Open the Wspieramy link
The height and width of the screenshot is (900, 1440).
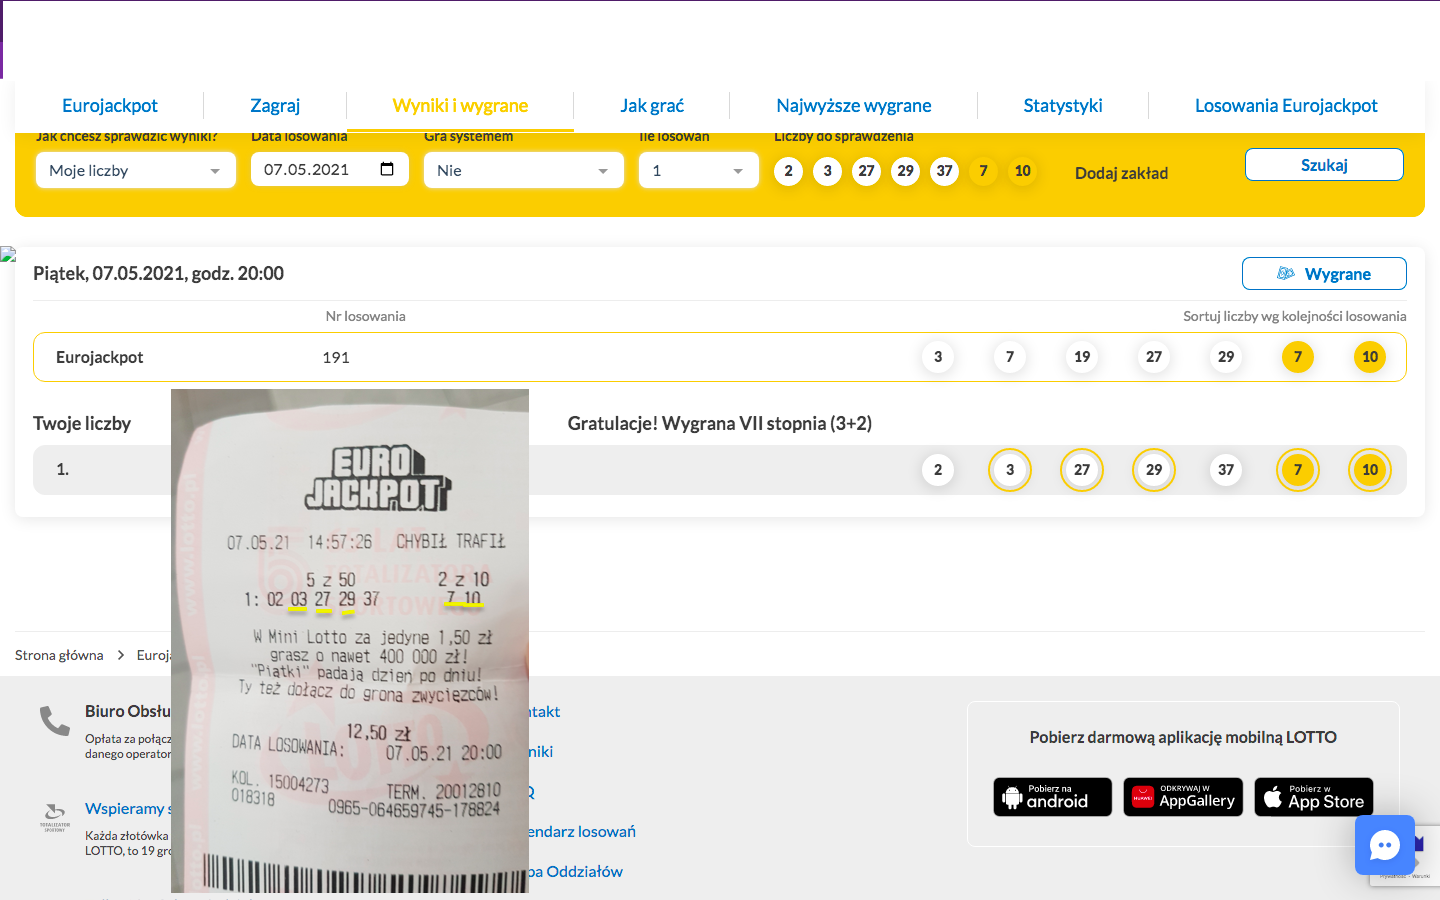point(129,808)
